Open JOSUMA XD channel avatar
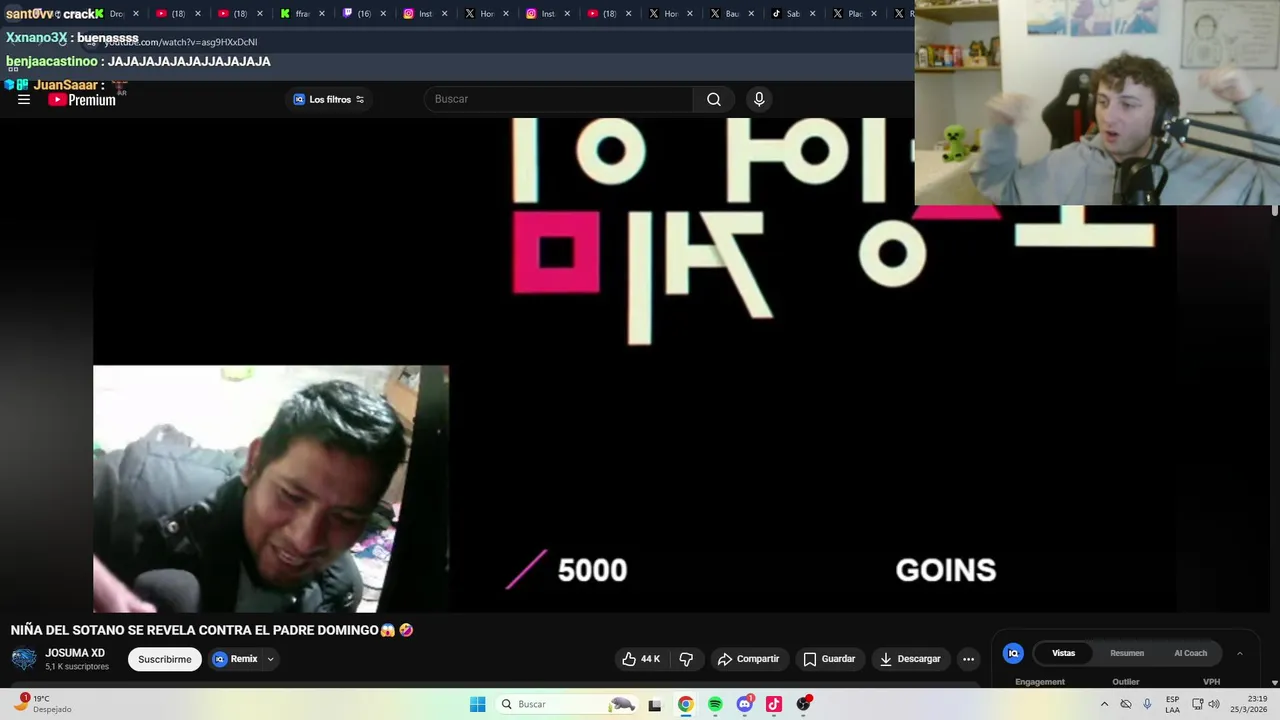Viewport: 1280px width, 720px height. 24,659
